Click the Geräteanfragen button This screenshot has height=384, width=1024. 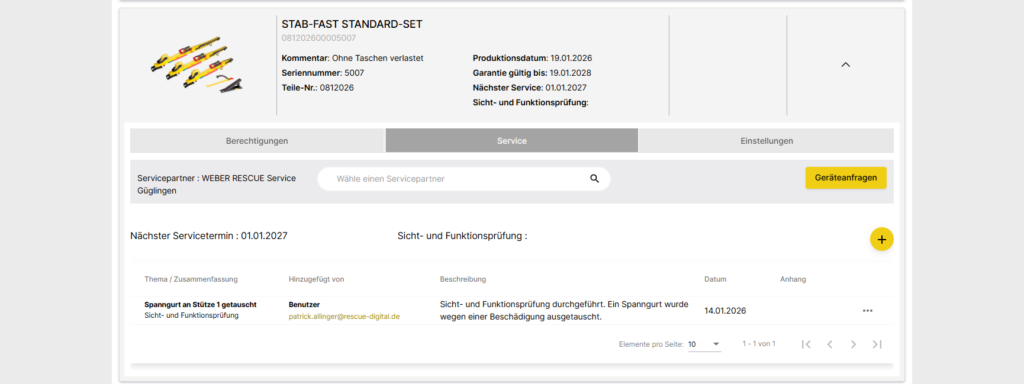846,178
